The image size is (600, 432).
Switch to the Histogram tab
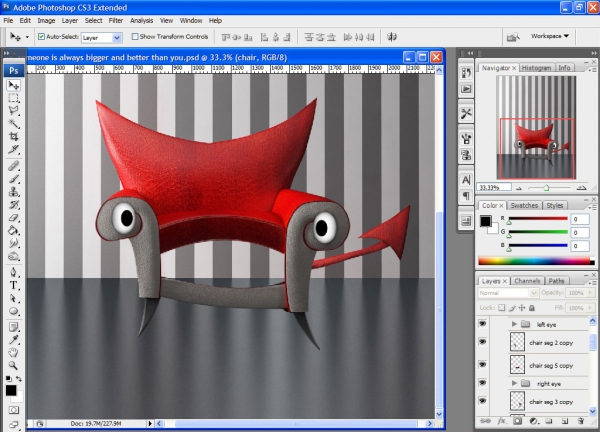coord(536,68)
